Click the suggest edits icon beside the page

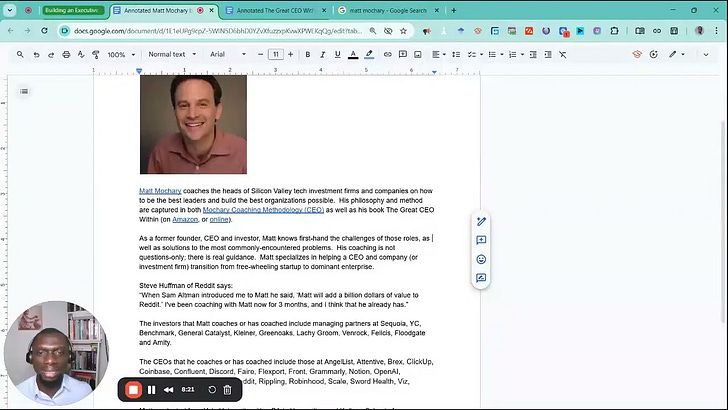[x=481, y=278]
